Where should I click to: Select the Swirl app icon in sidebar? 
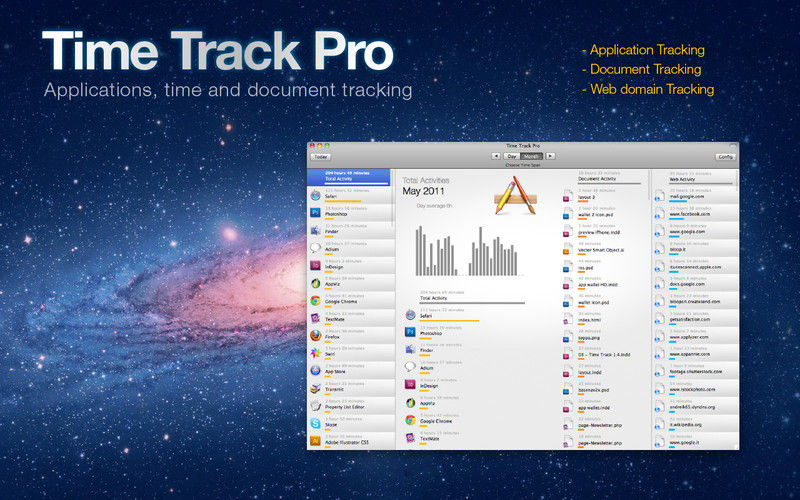pos(315,353)
